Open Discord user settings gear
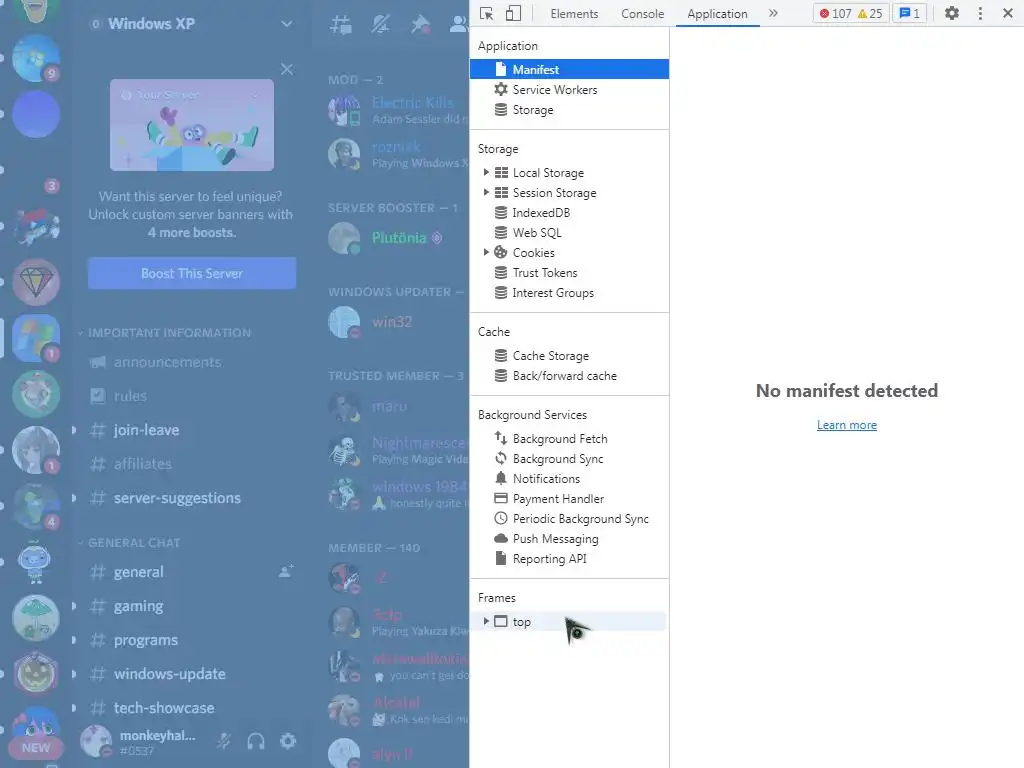The width and height of the screenshot is (1024, 768). click(x=288, y=741)
